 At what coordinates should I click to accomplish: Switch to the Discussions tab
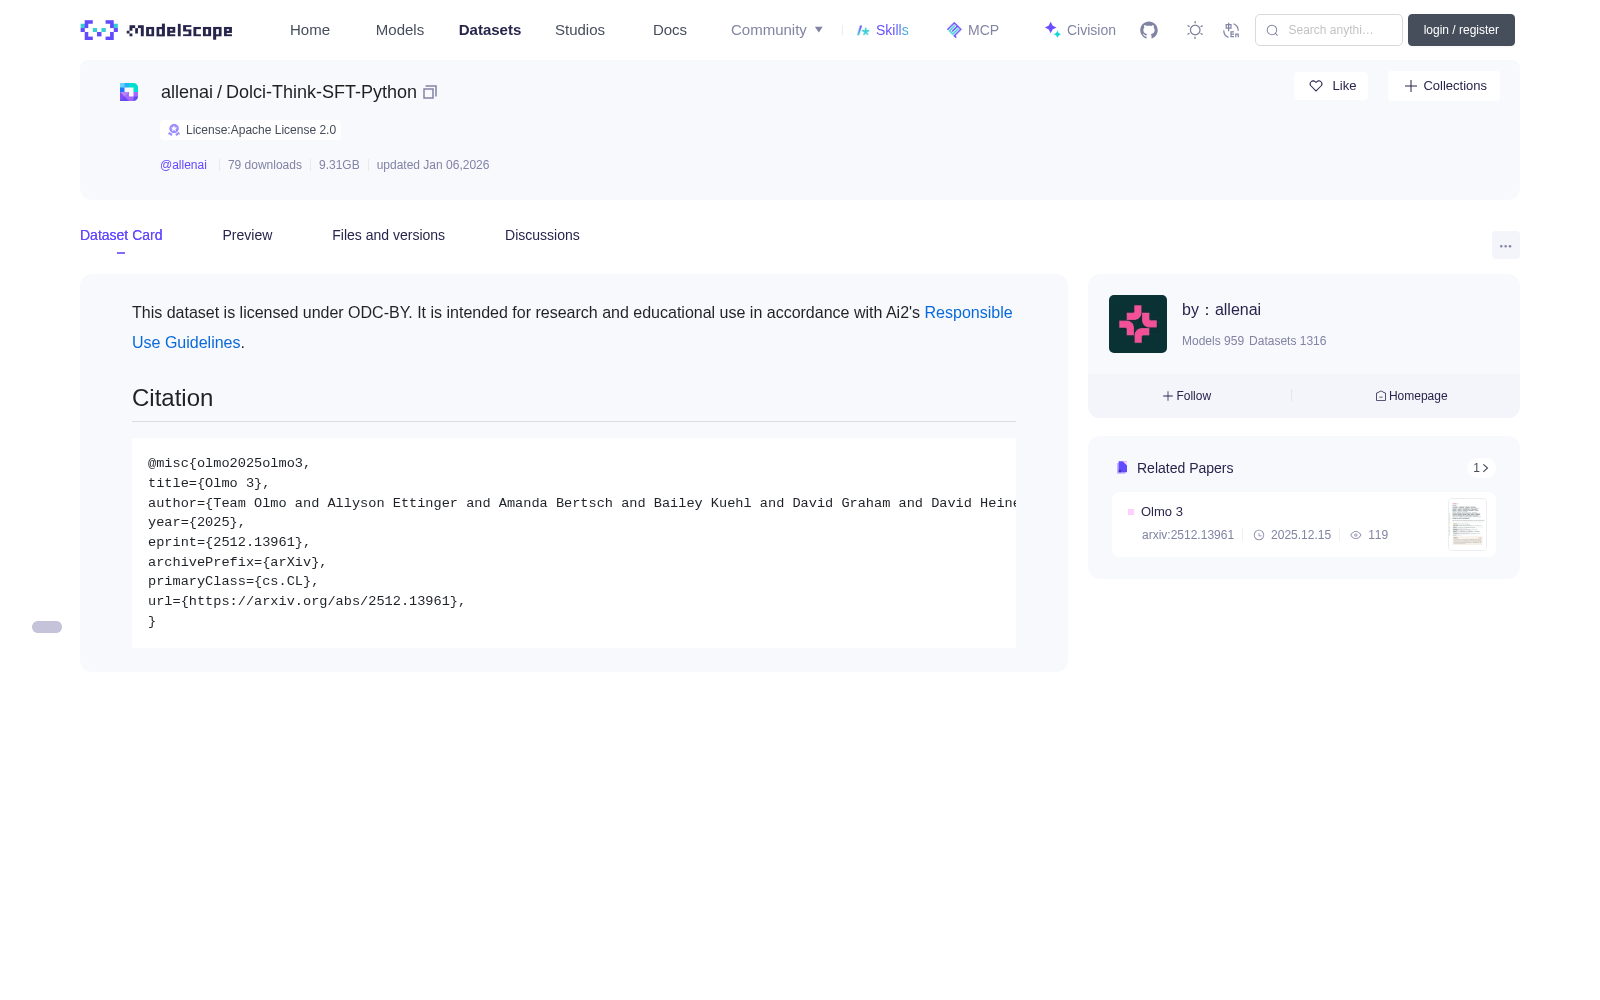542,235
